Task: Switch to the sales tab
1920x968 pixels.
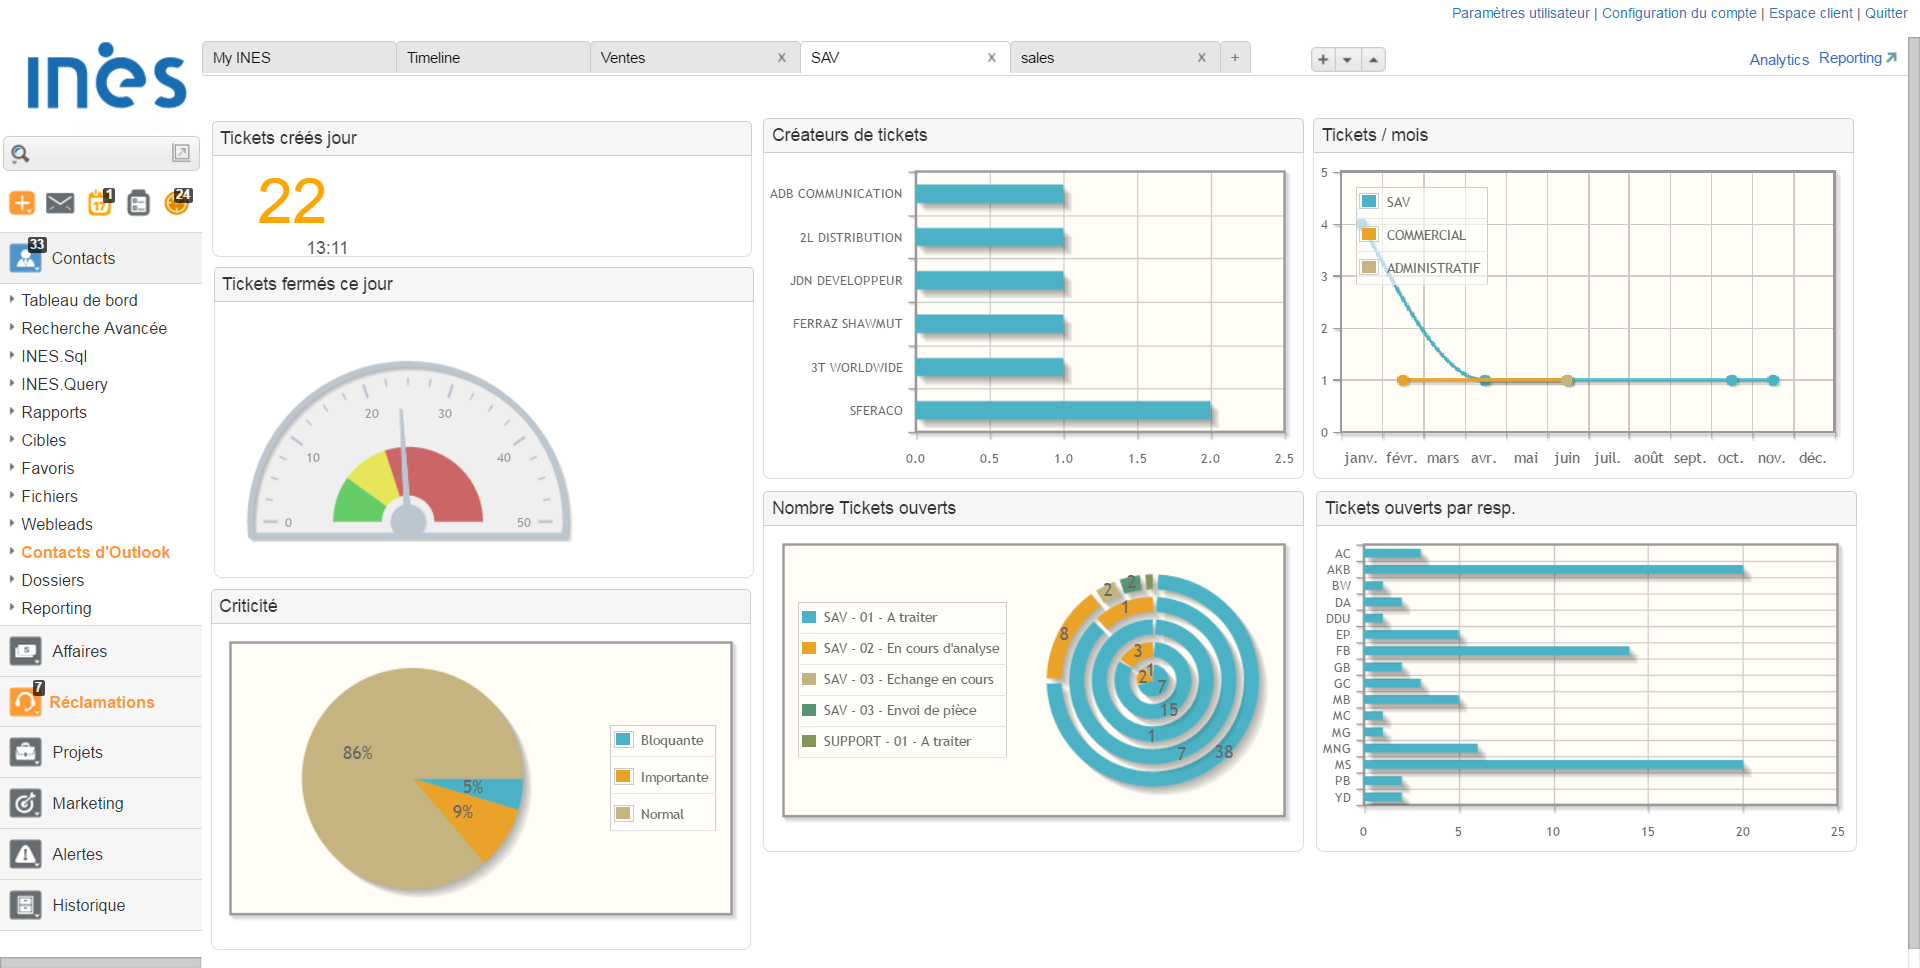Action: tap(1038, 57)
